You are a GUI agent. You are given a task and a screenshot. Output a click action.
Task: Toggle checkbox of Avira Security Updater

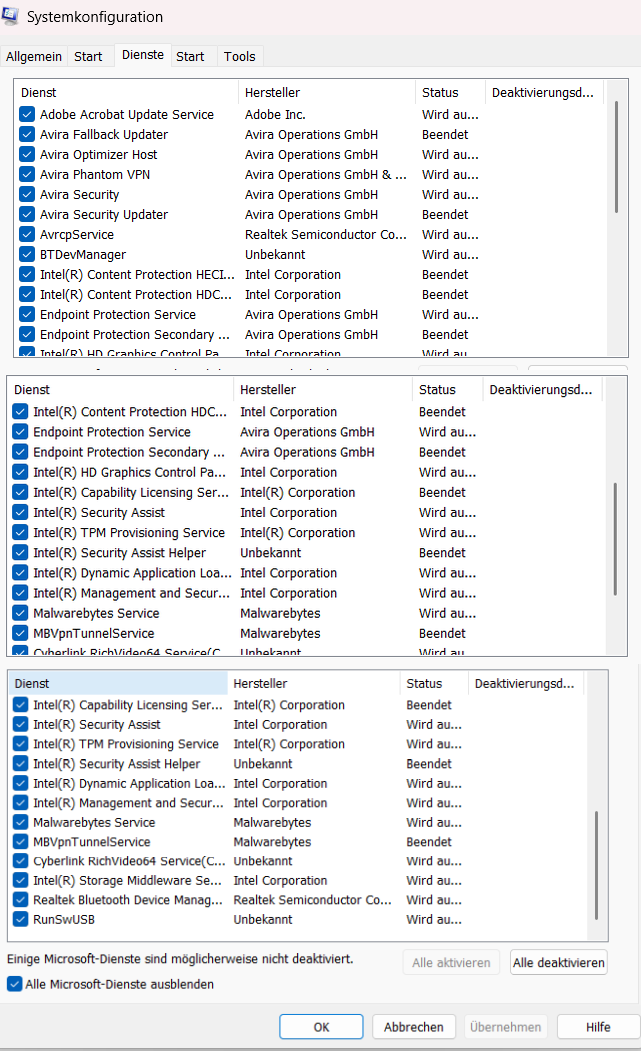[x=27, y=214]
